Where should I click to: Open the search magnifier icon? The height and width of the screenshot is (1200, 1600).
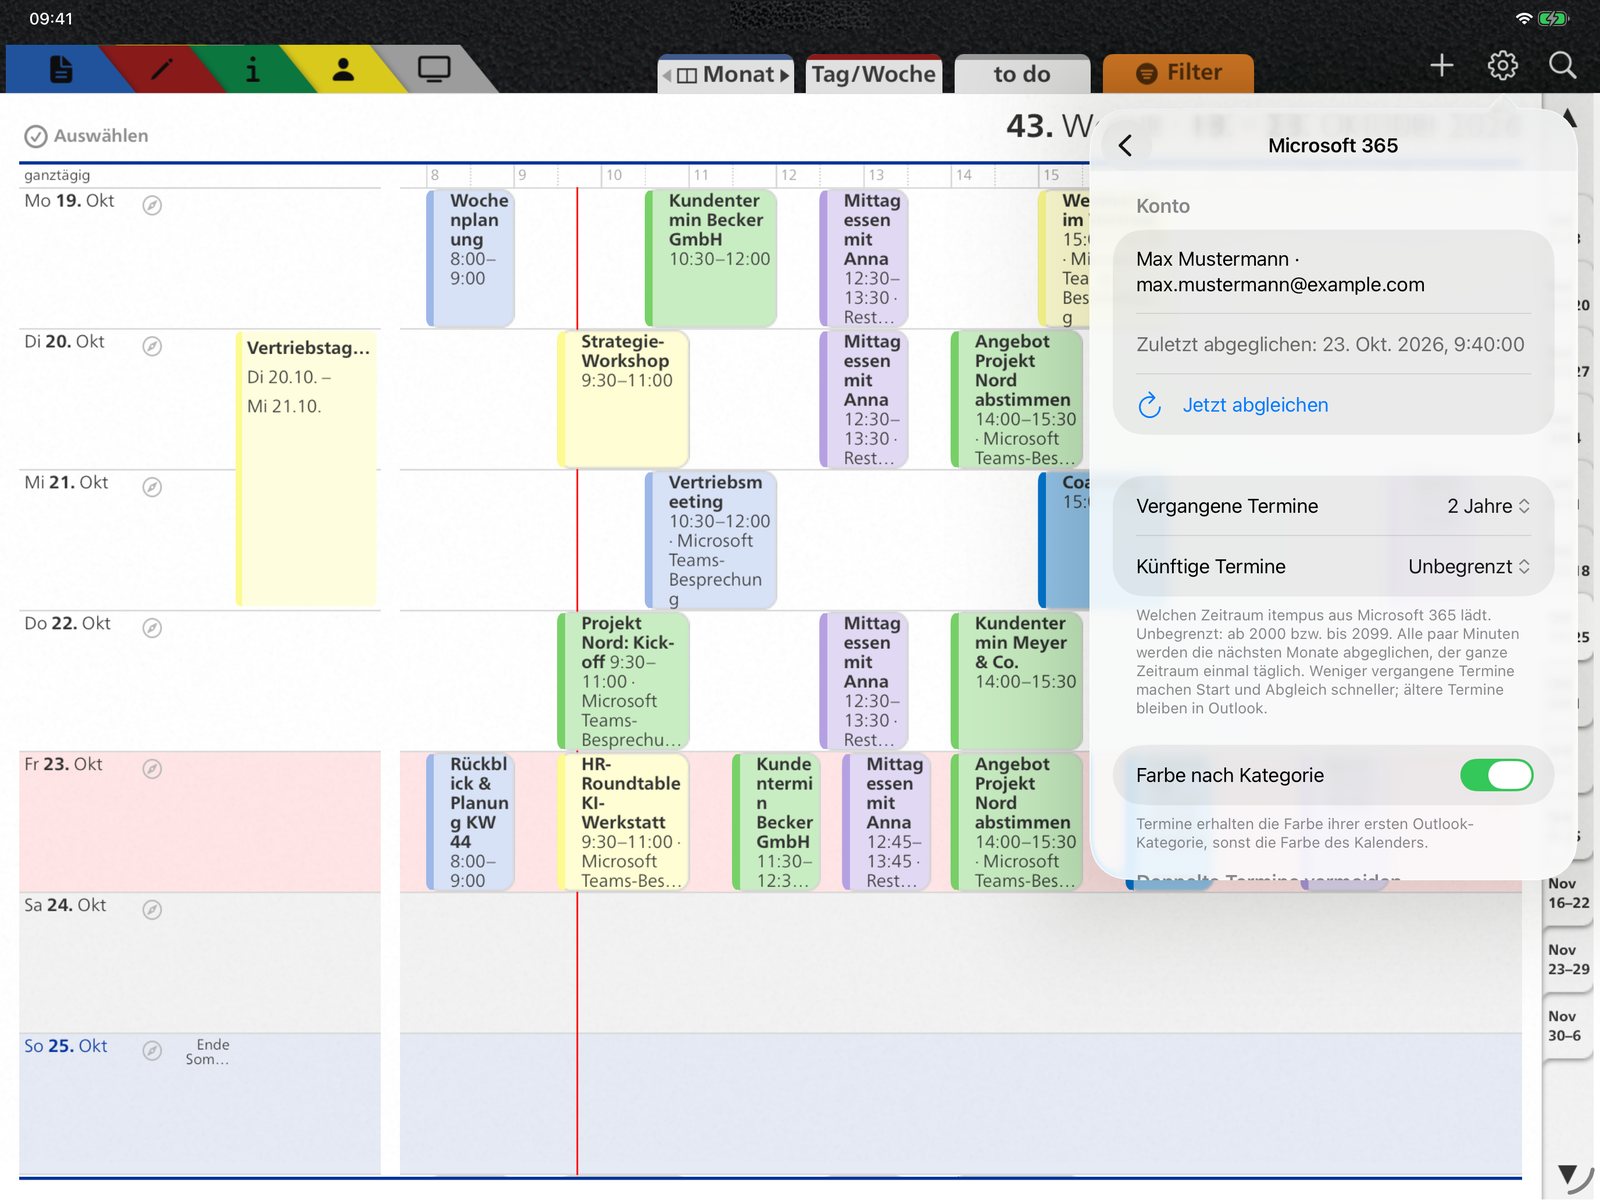pos(1562,66)
